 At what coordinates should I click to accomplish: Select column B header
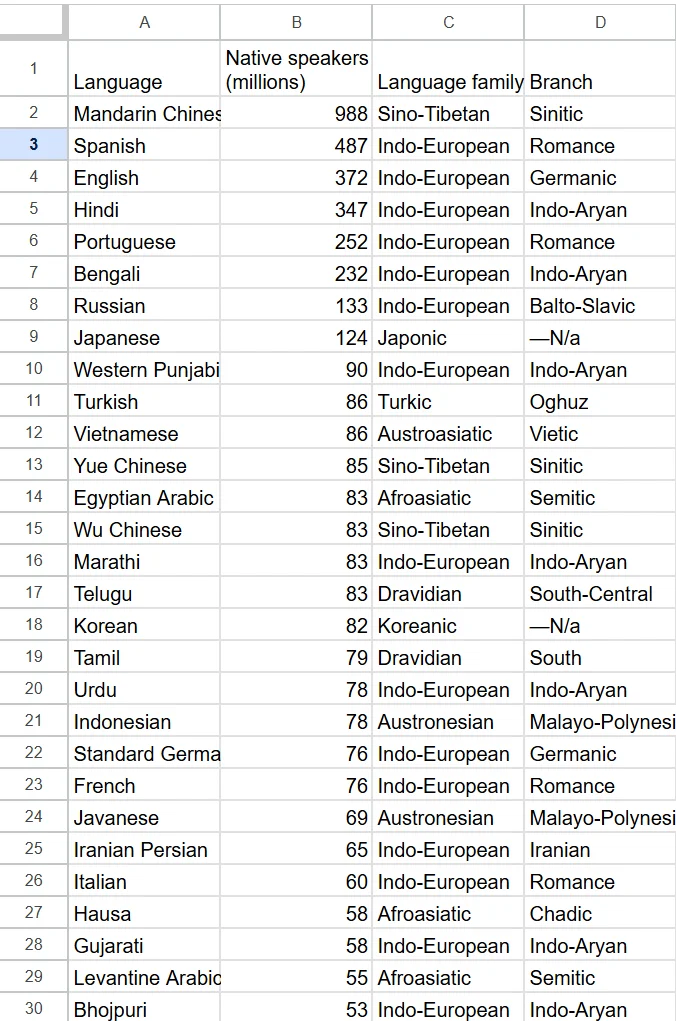point(296,22)
